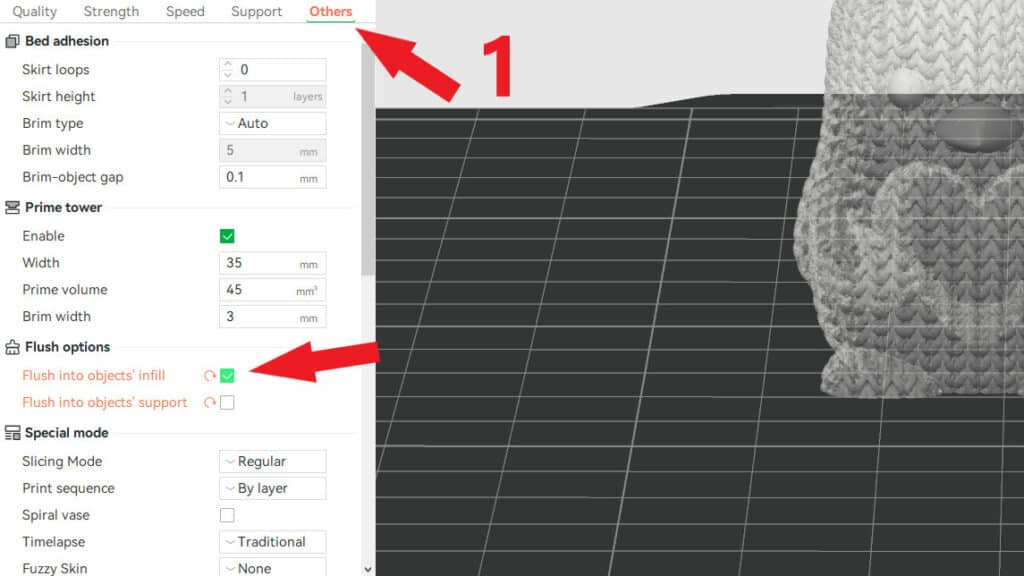This screenshot has width=1024, height=576.
Task: Reset the Flush into objects' infill setting
Action: coord(209,376)
